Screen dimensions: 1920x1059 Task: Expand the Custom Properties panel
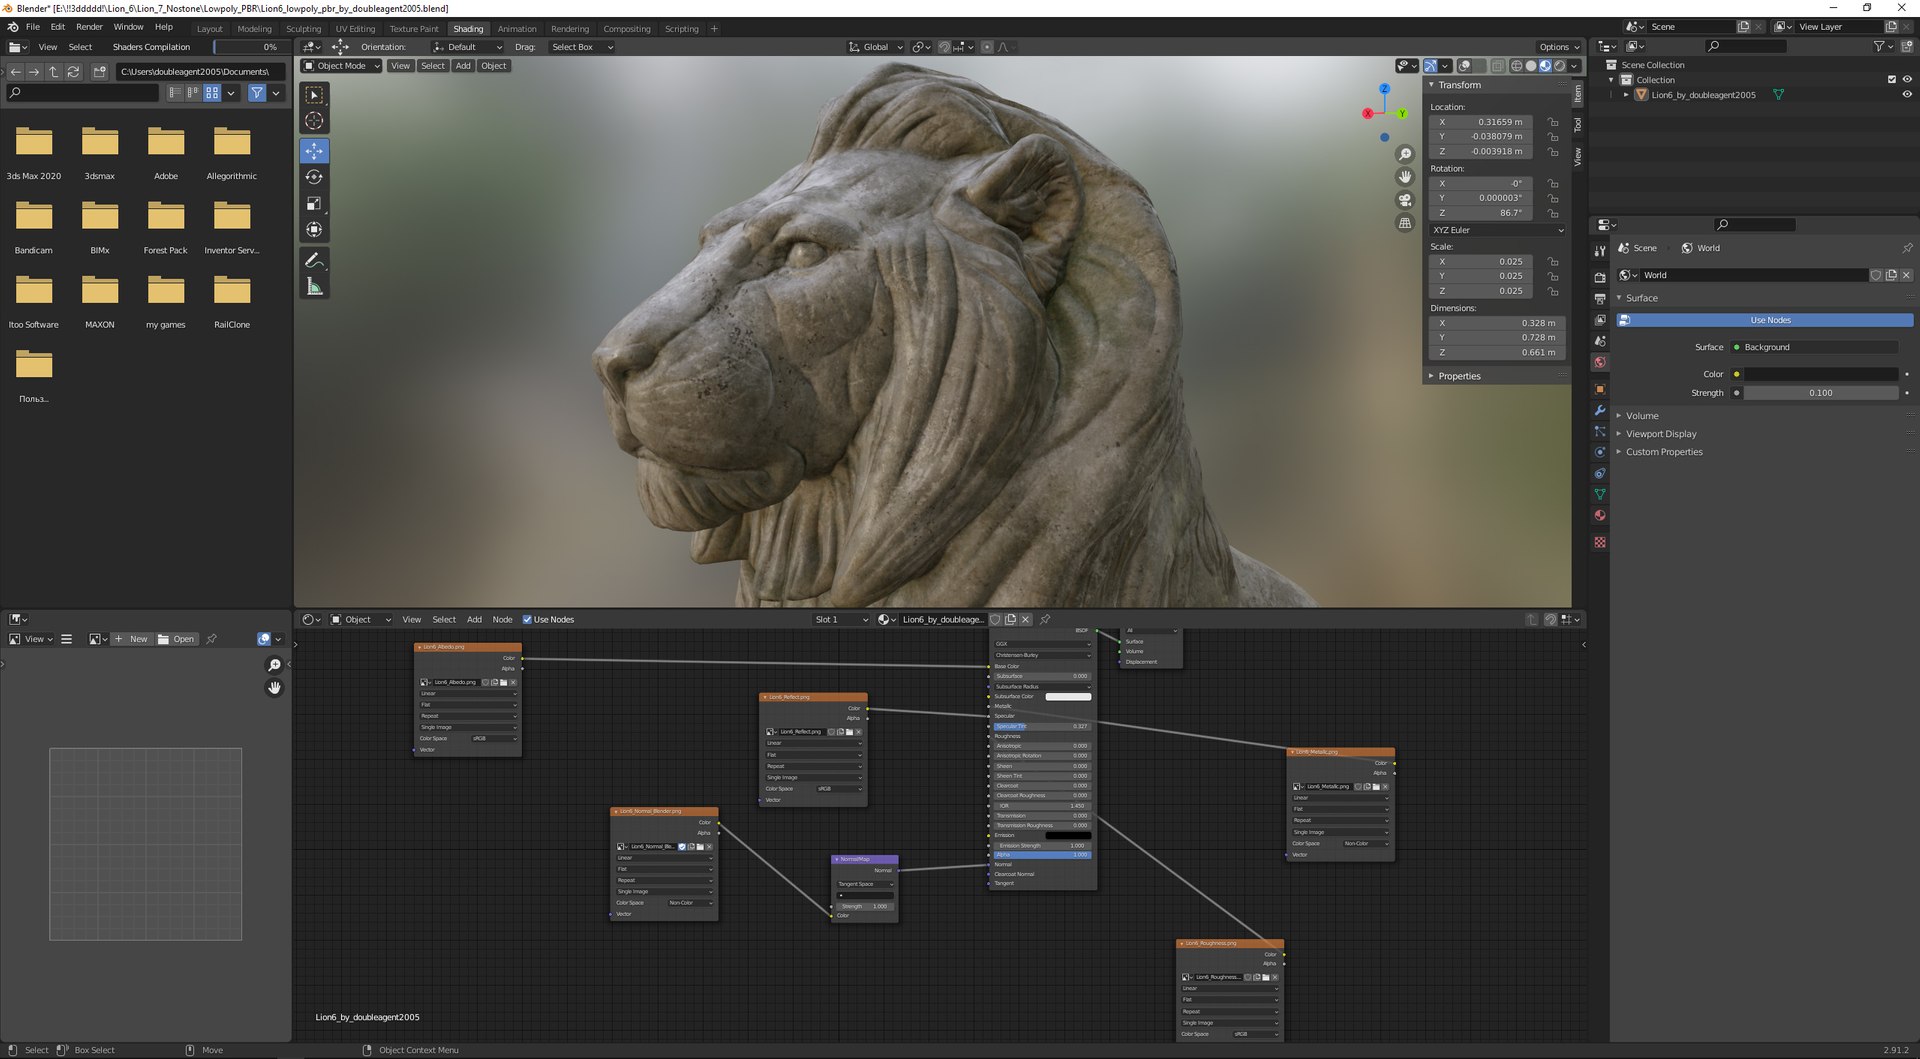coord(1663,452)
